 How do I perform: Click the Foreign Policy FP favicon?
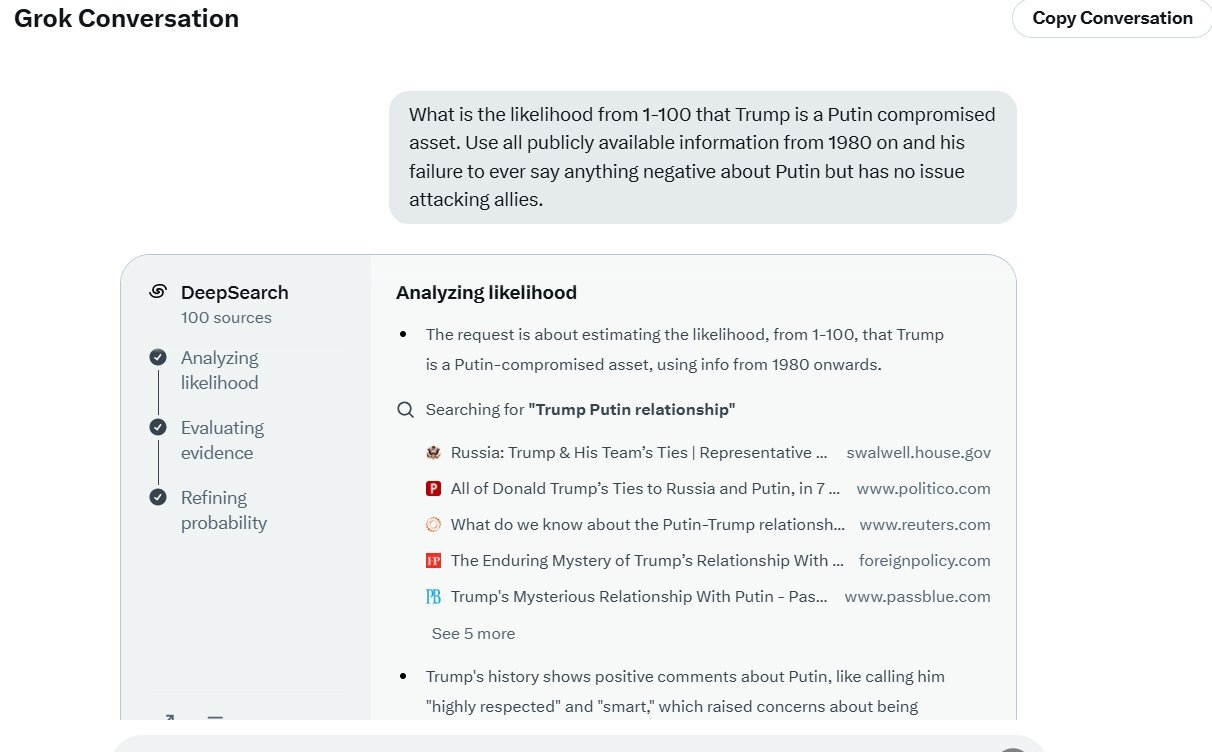(433, 561)
